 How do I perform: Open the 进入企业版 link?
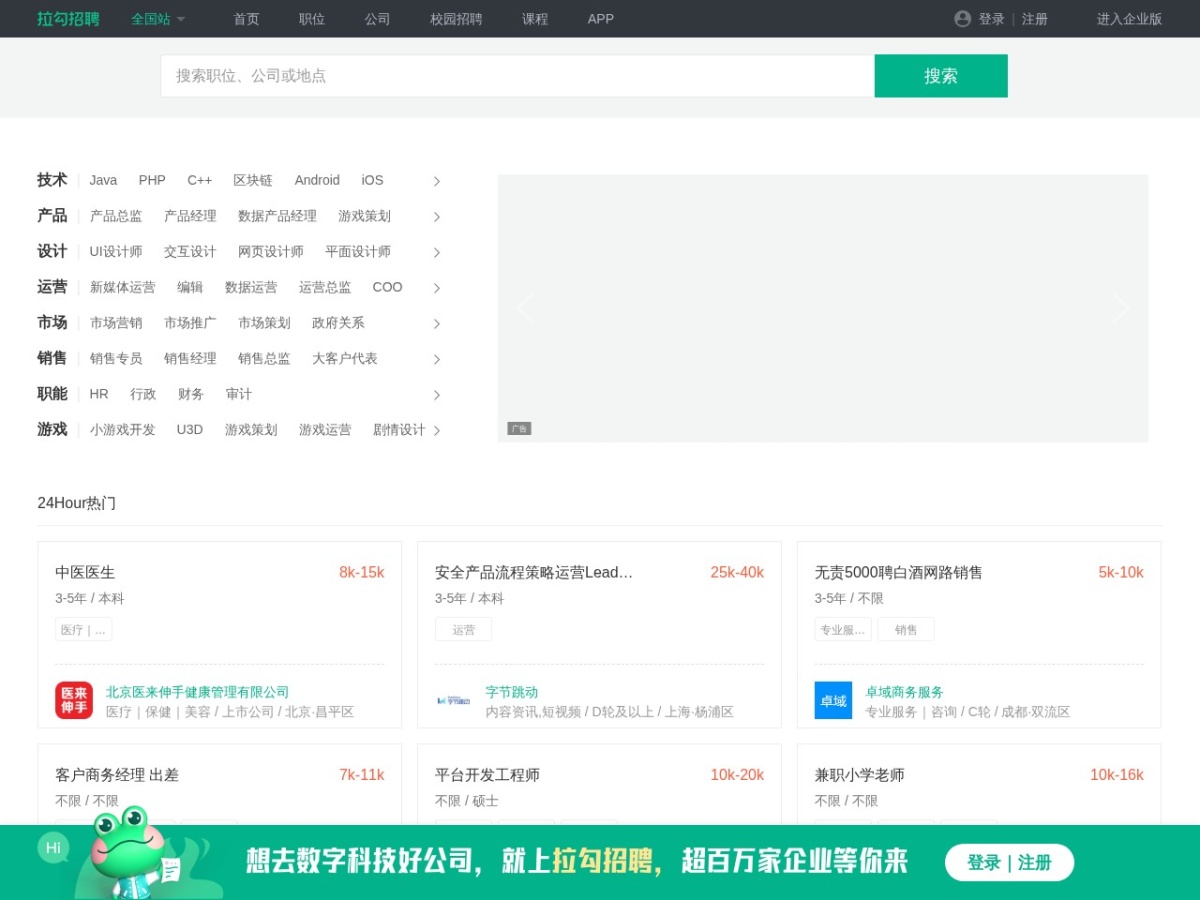click(x=1129, y=19)
